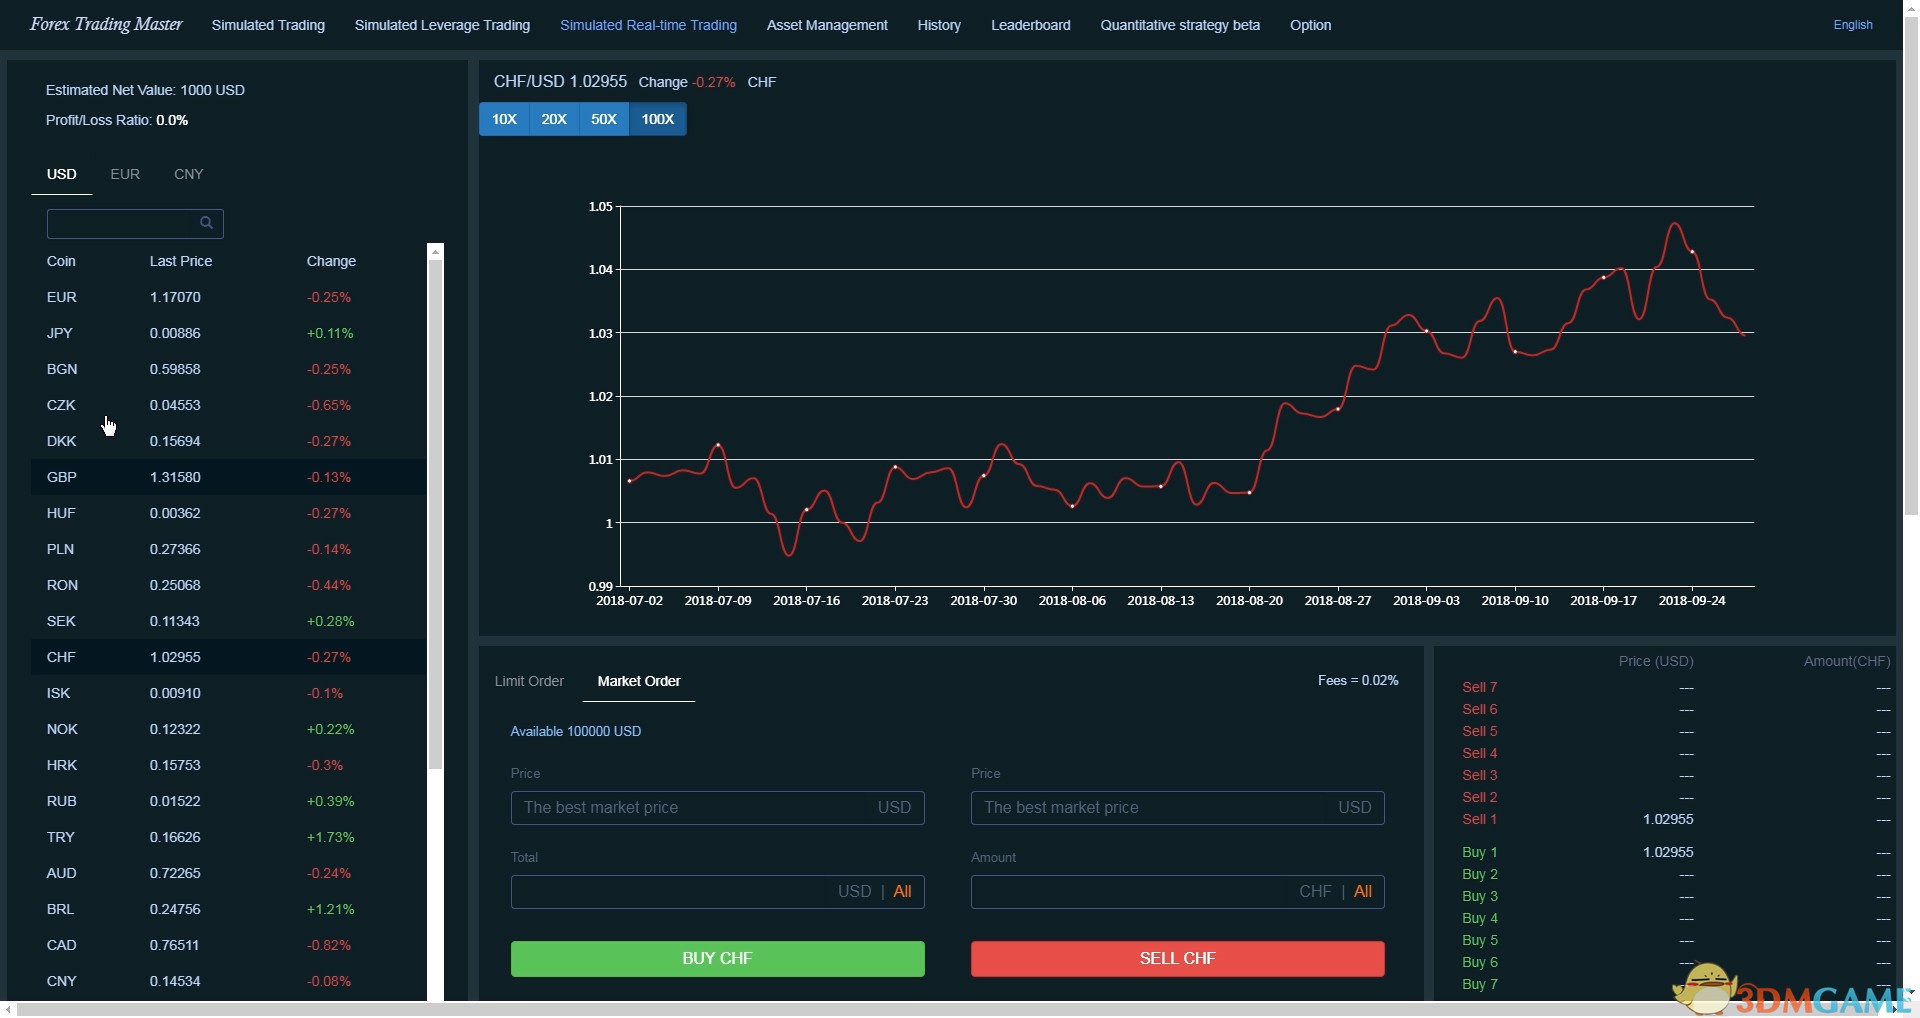This screenshot has height=1018, width=1920.
Task: Open Simulated Trading menu
Action: tap(268, 25)
